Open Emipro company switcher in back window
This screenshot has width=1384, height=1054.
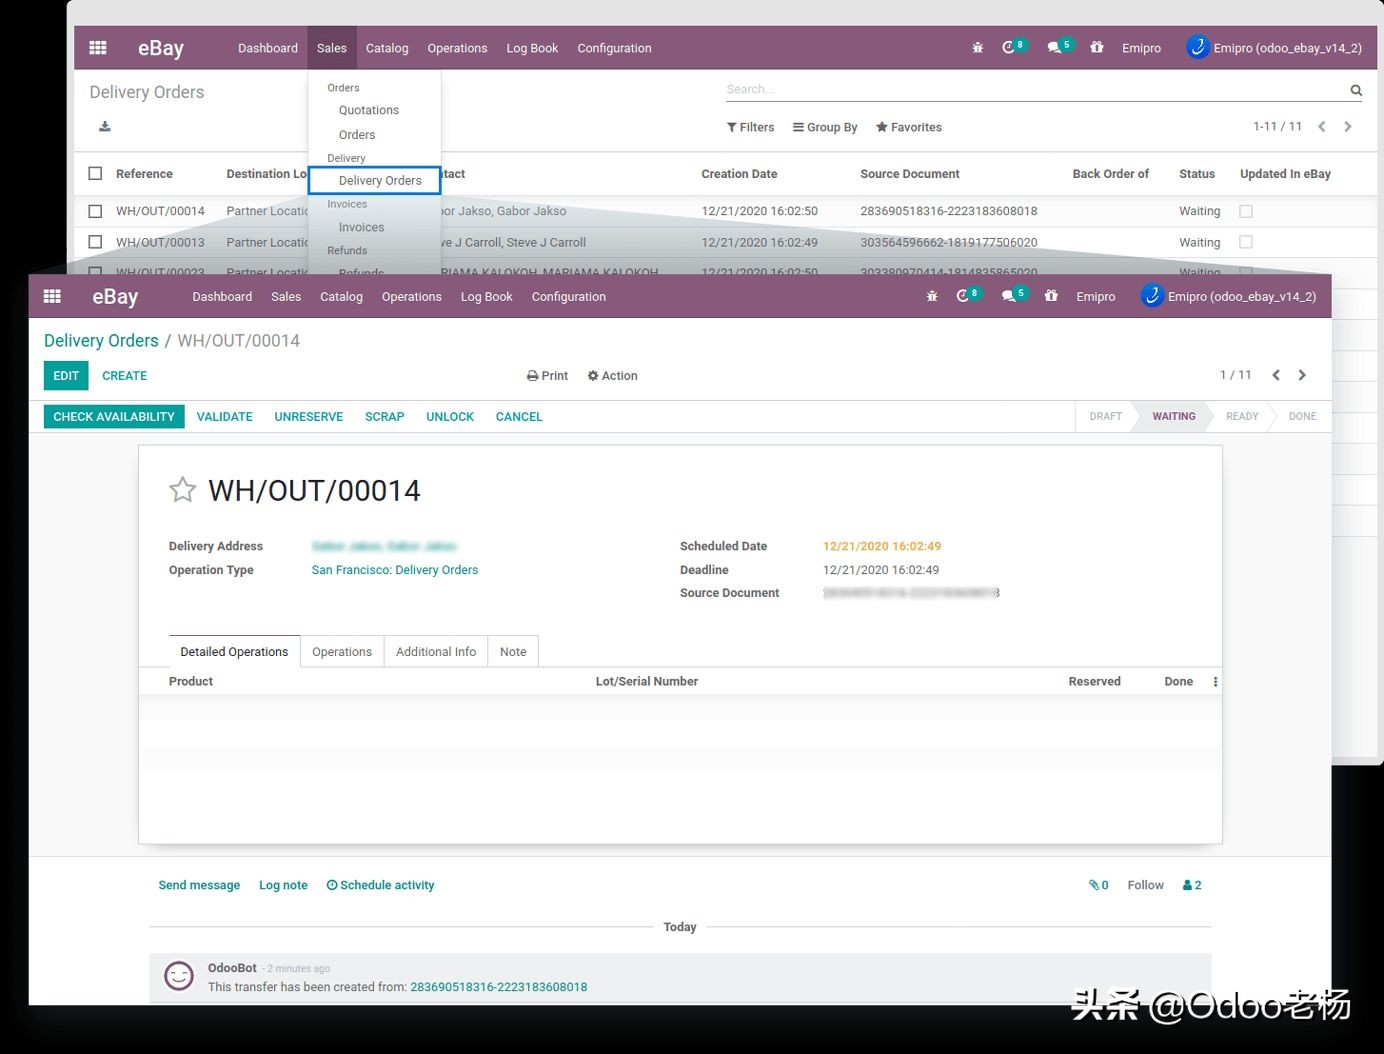tap(1141, 48)
